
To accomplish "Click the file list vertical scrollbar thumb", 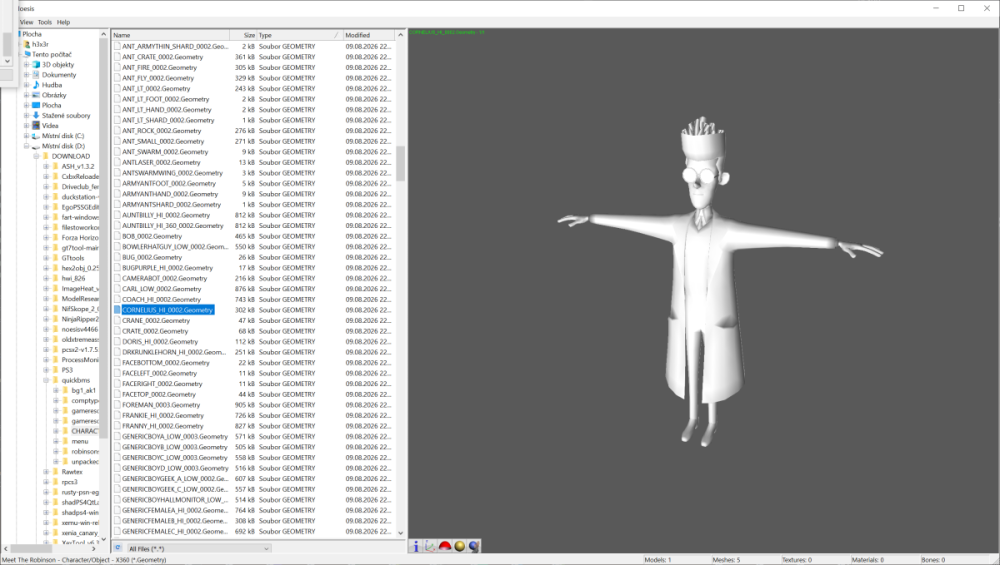I will 401,163.
